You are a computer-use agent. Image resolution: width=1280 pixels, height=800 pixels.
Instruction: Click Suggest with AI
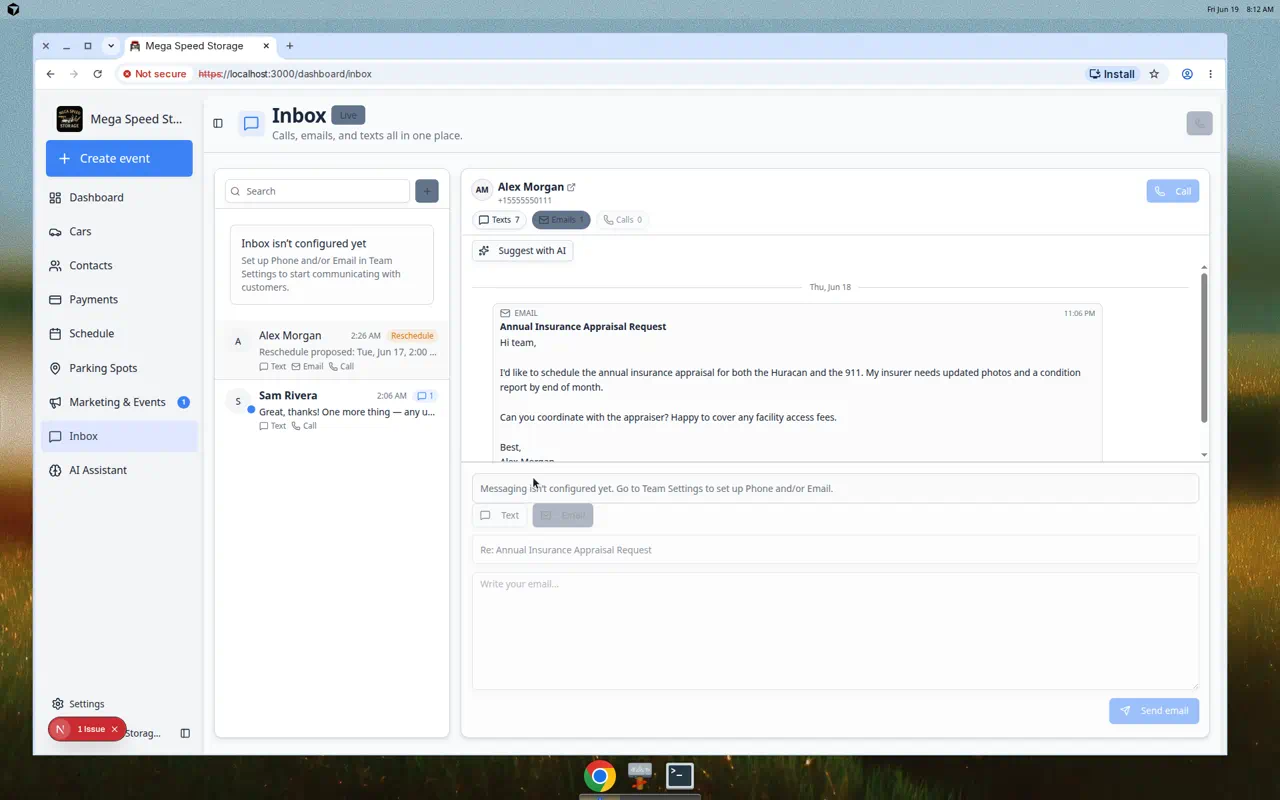pos(523,251)
